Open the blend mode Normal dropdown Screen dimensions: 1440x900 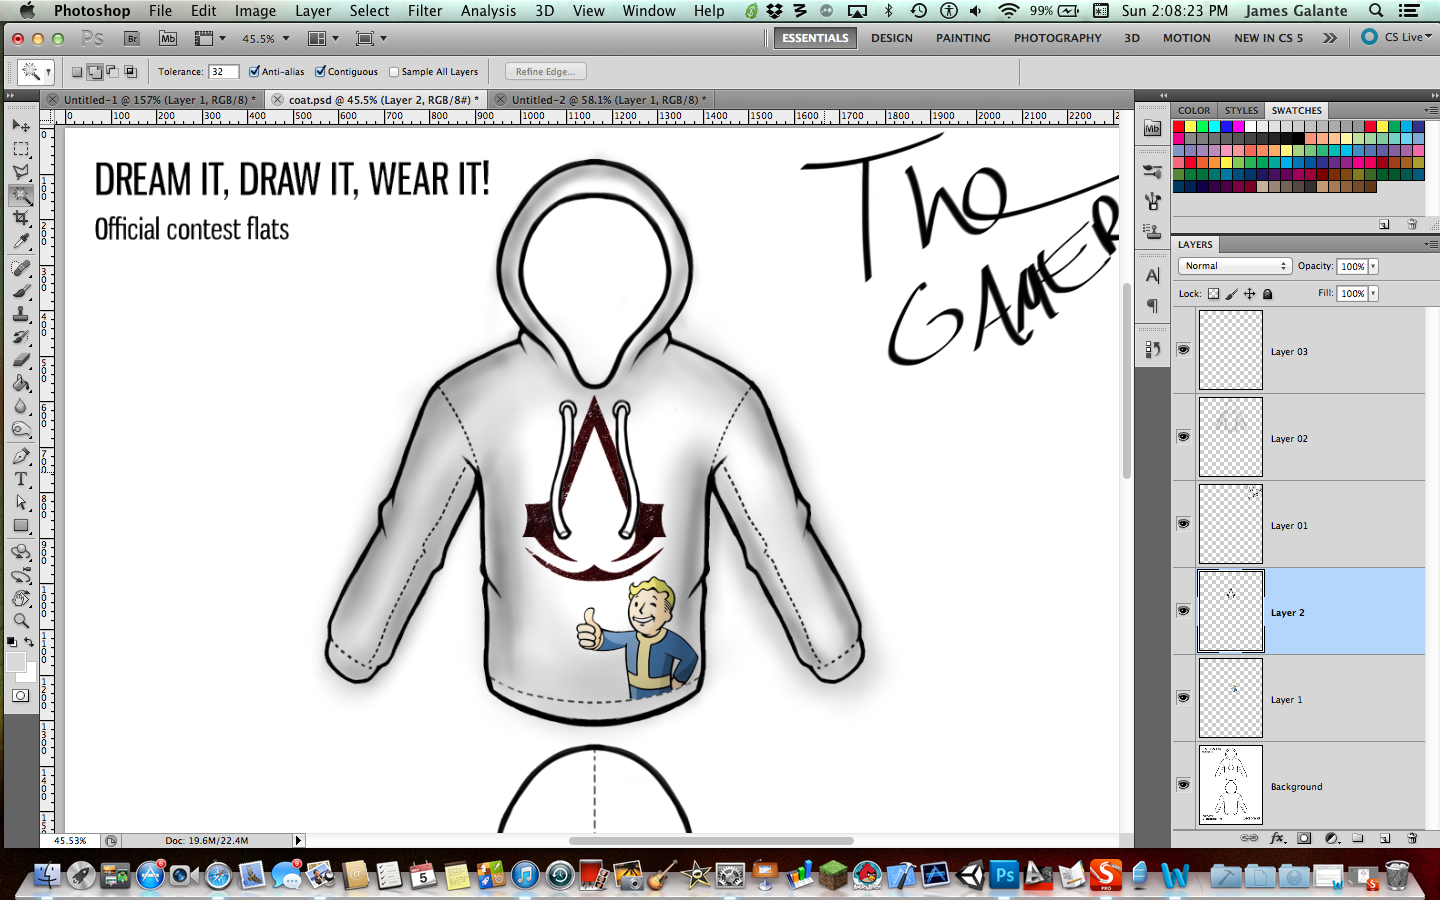click(1236, 266)
